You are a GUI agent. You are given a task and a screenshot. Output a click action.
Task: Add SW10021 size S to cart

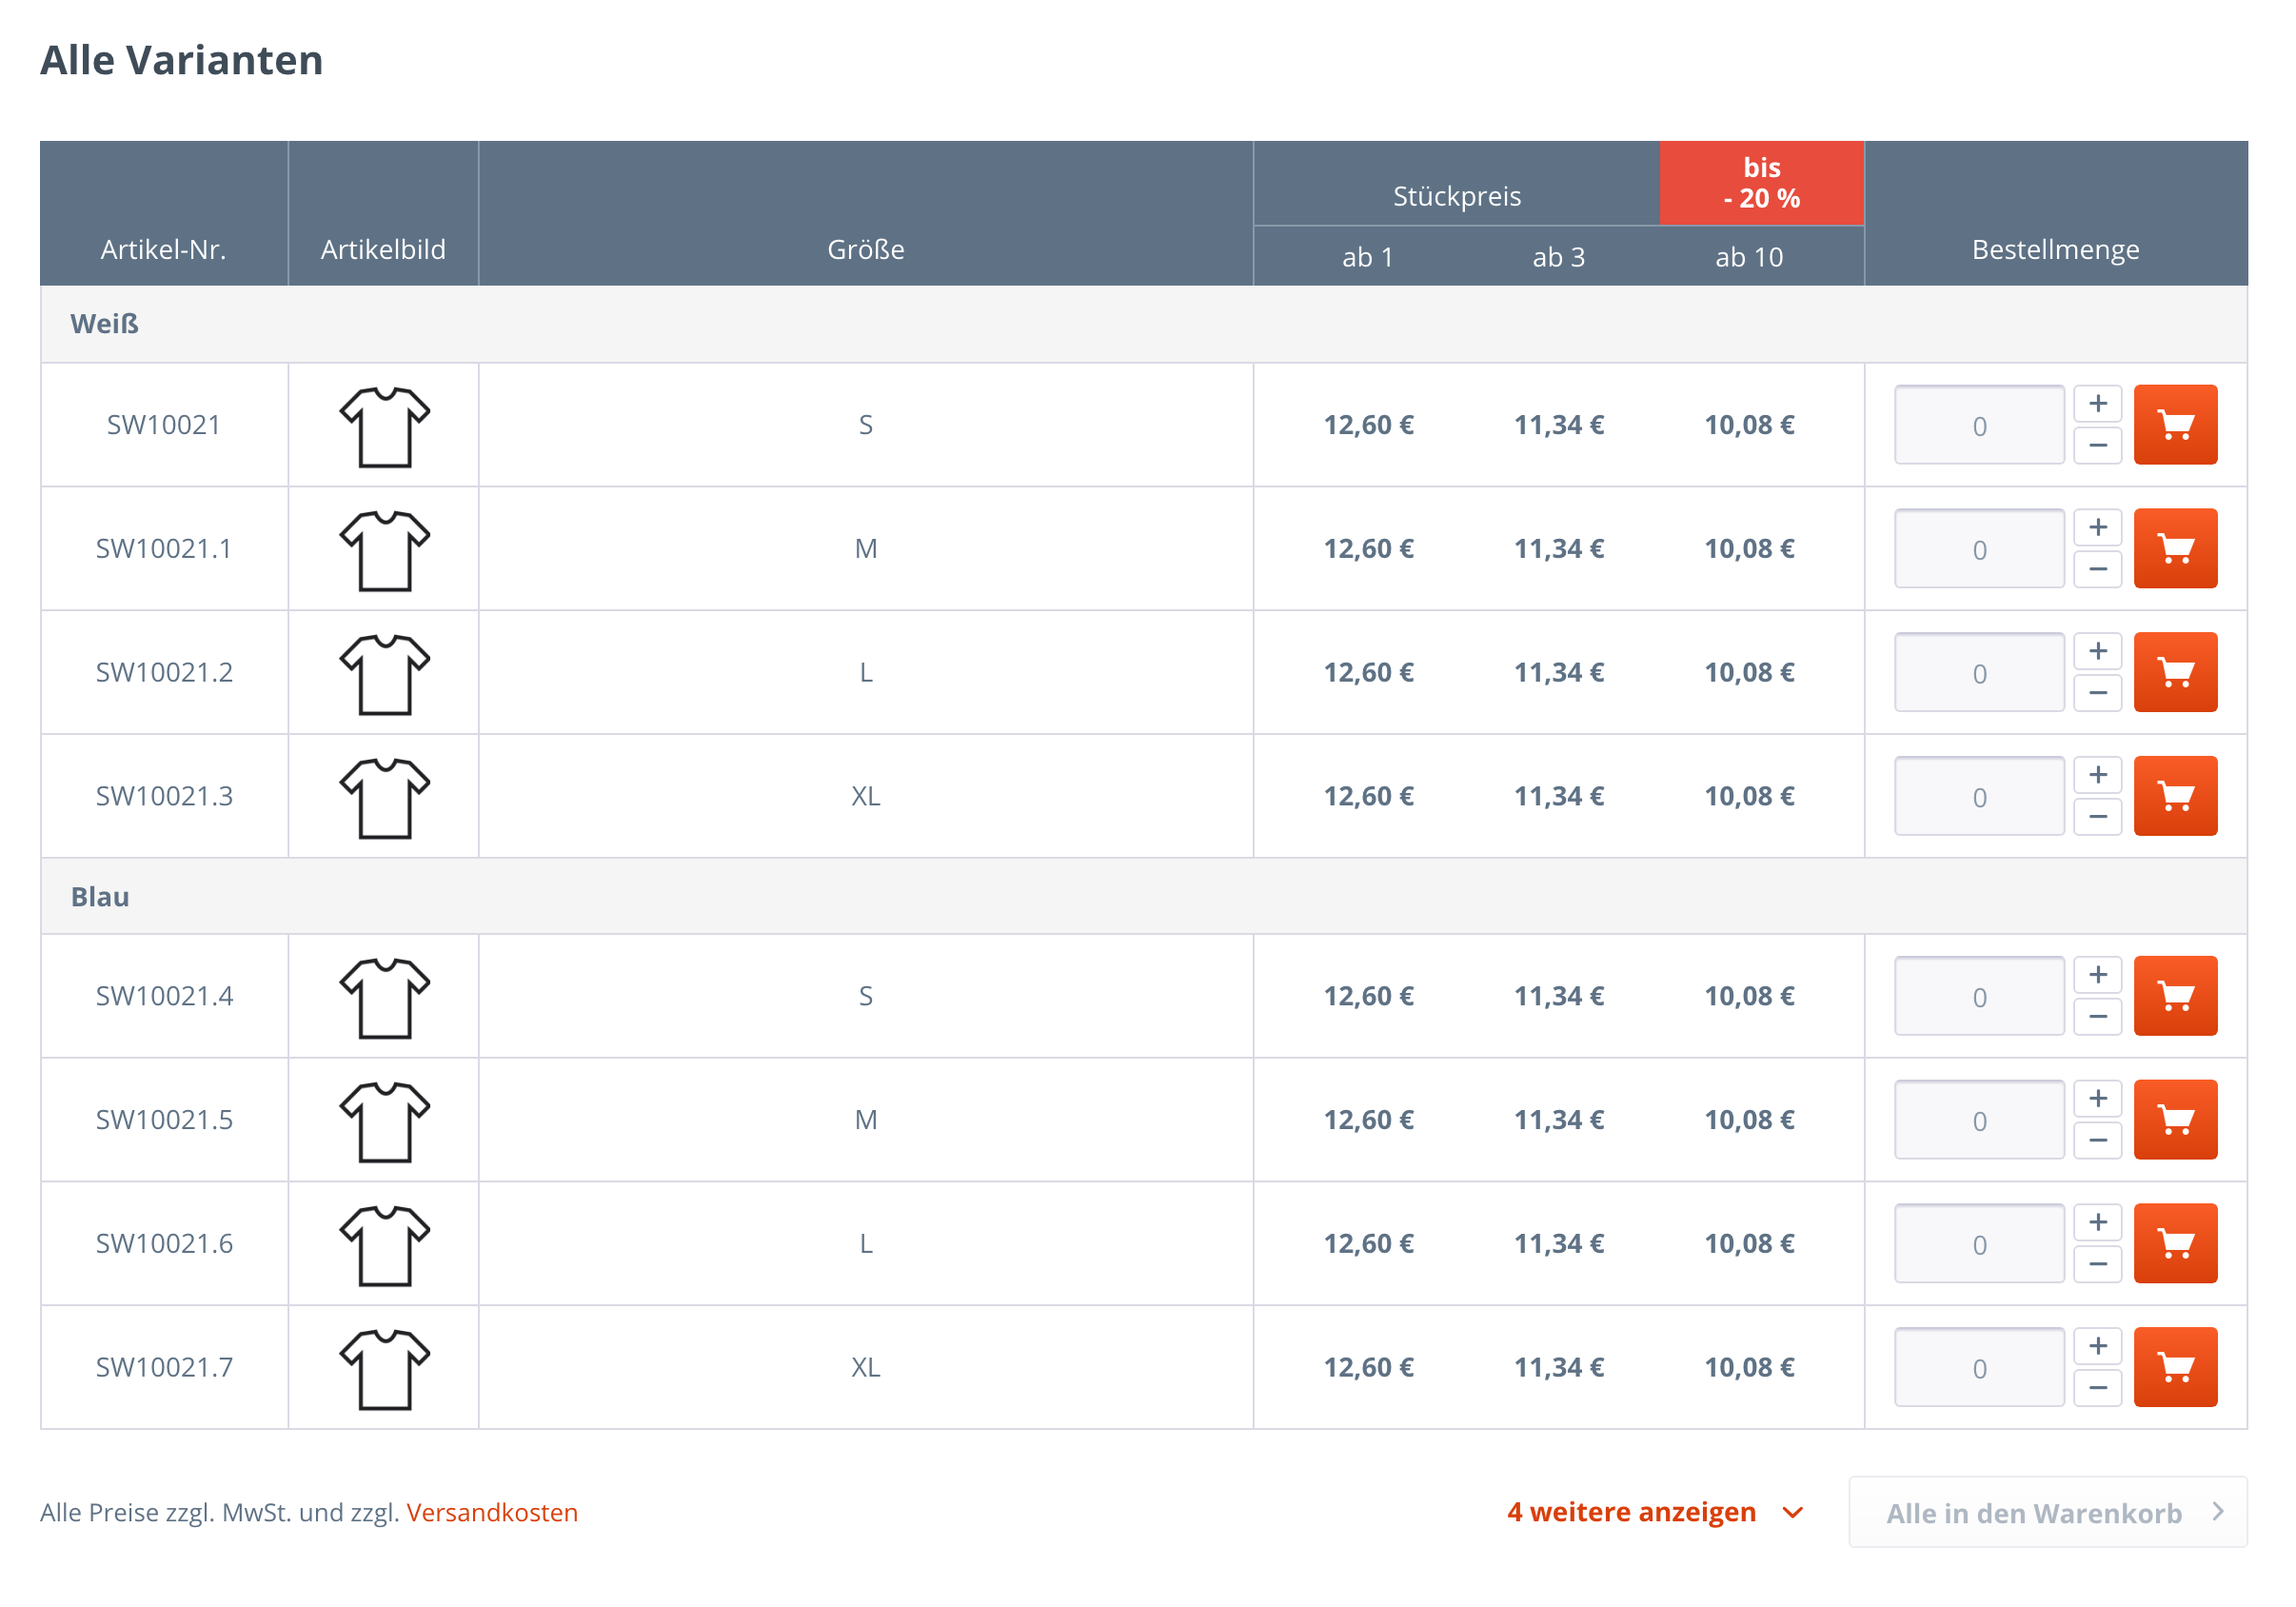tap(2175, 425)
